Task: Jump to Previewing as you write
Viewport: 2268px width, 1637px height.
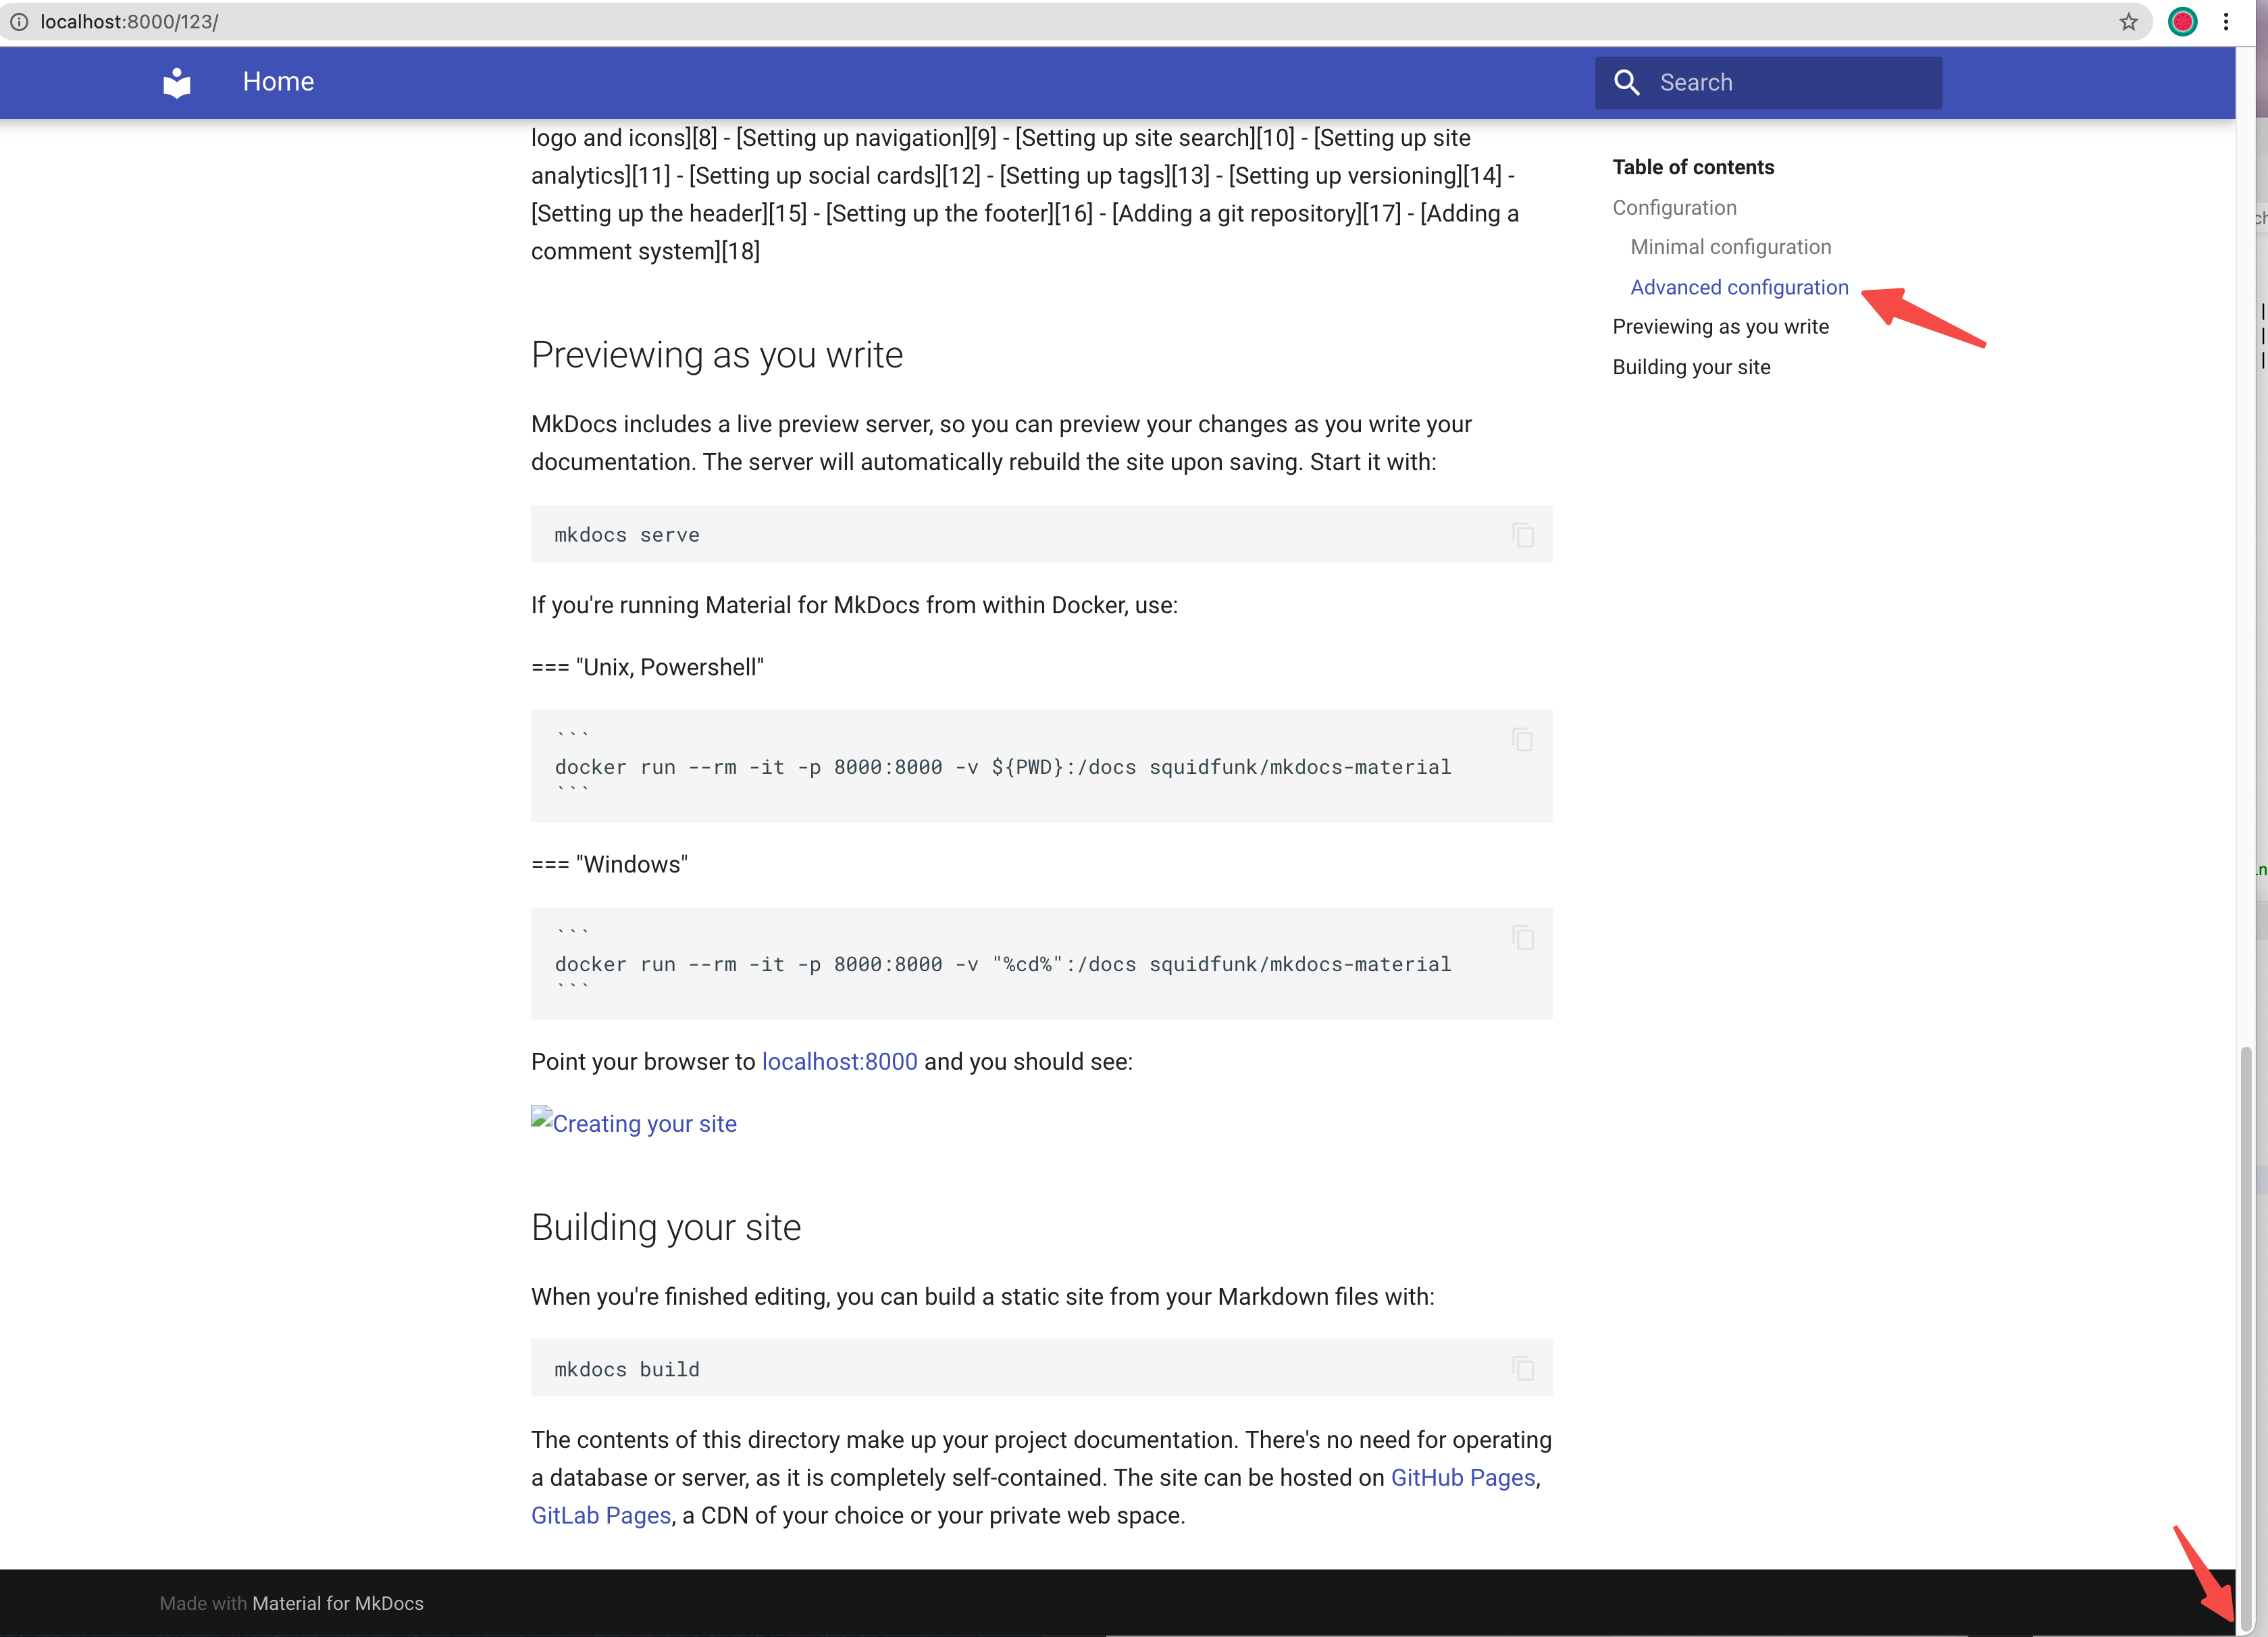Action: point(1720,327)
